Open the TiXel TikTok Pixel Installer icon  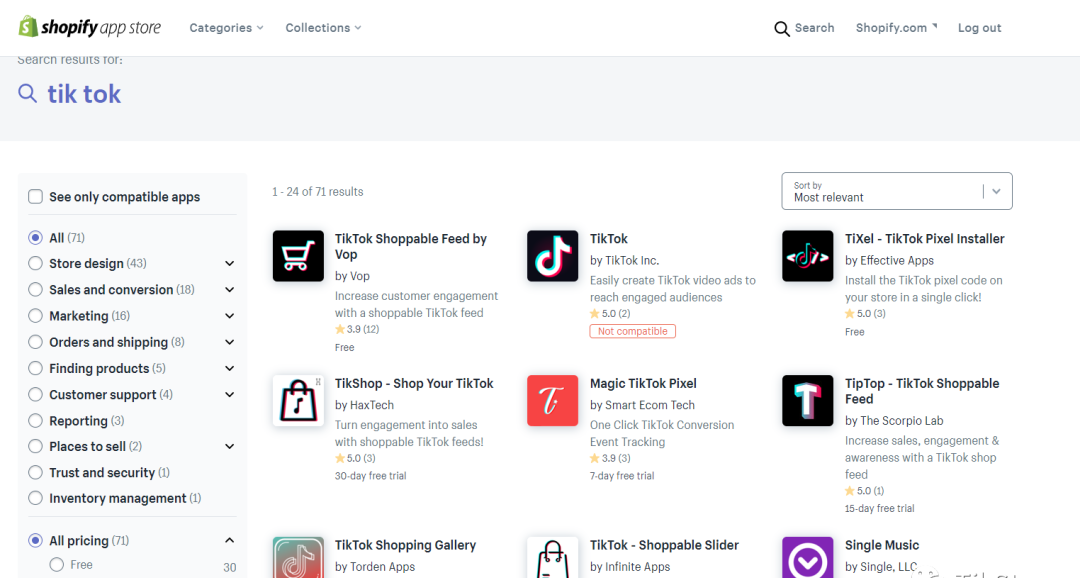click(x=807, y=256)
